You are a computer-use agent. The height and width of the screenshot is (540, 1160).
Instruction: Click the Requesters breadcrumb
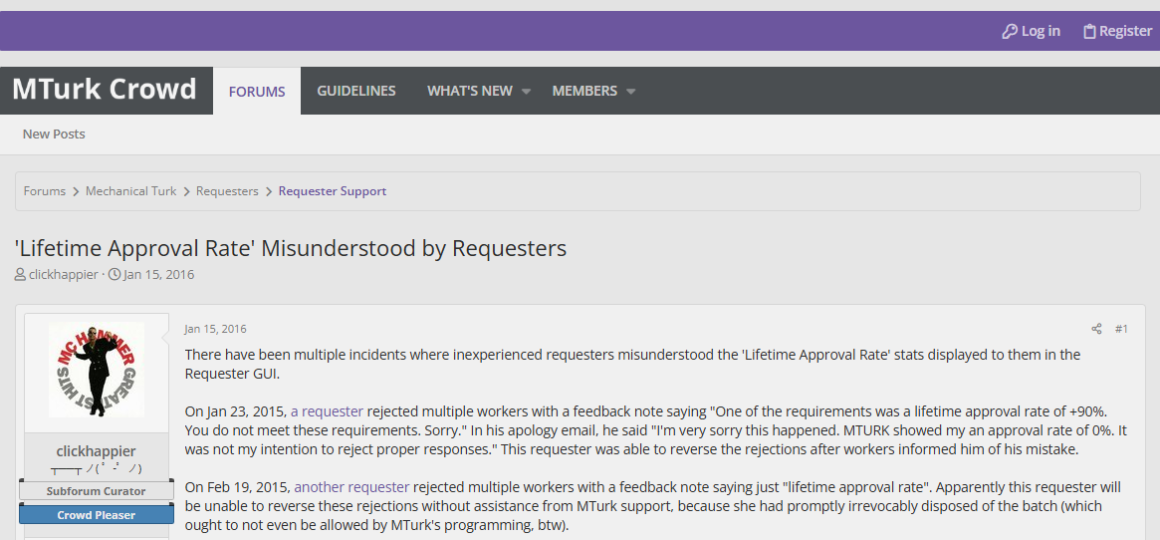(227, 191)
